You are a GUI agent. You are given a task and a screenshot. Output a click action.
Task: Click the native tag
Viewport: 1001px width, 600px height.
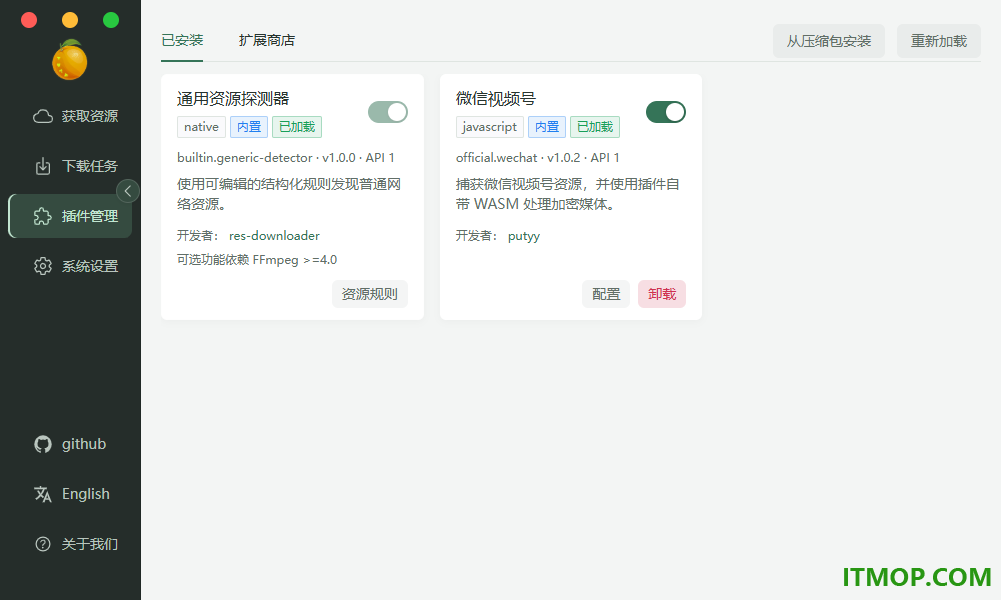click(201, 127)
